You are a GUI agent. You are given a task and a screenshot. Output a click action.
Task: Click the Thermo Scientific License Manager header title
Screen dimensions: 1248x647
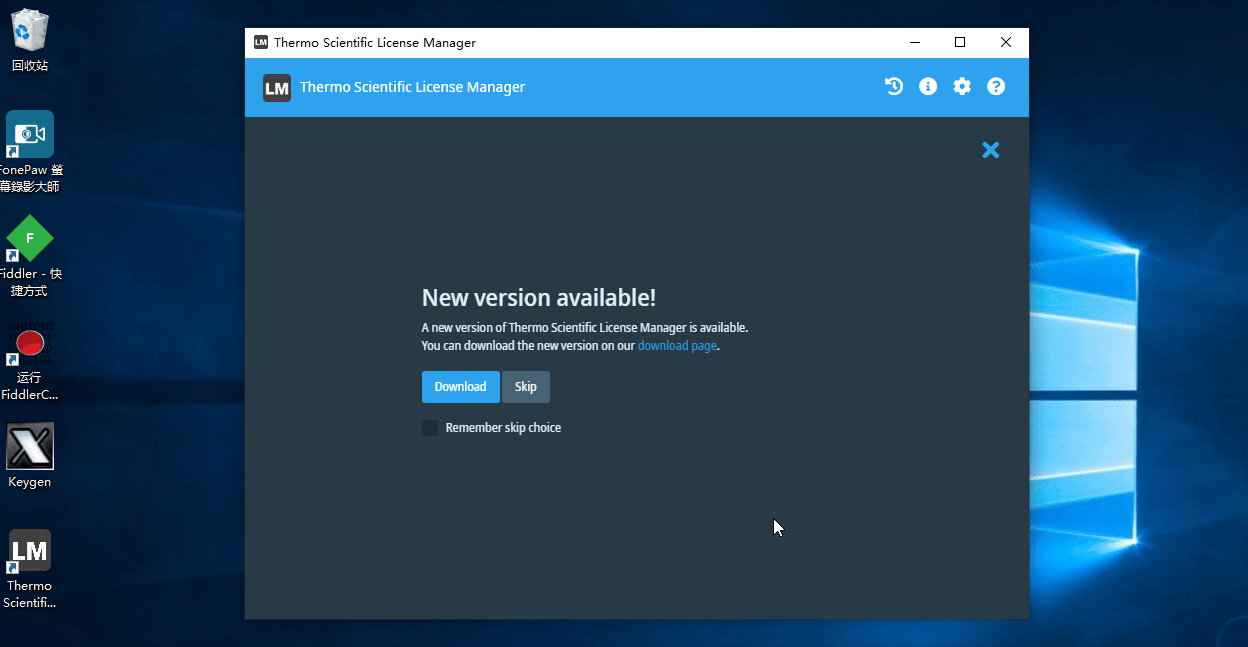412,87
